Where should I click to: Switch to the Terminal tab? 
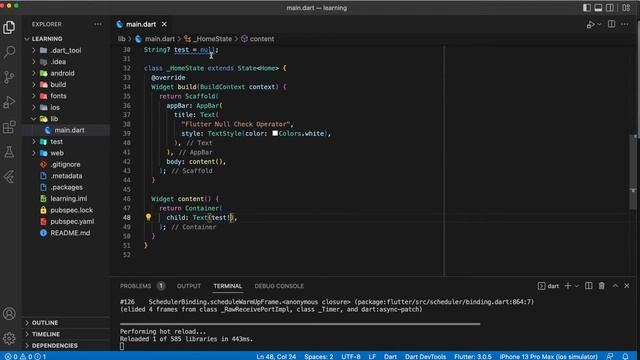tap(228, 286)
